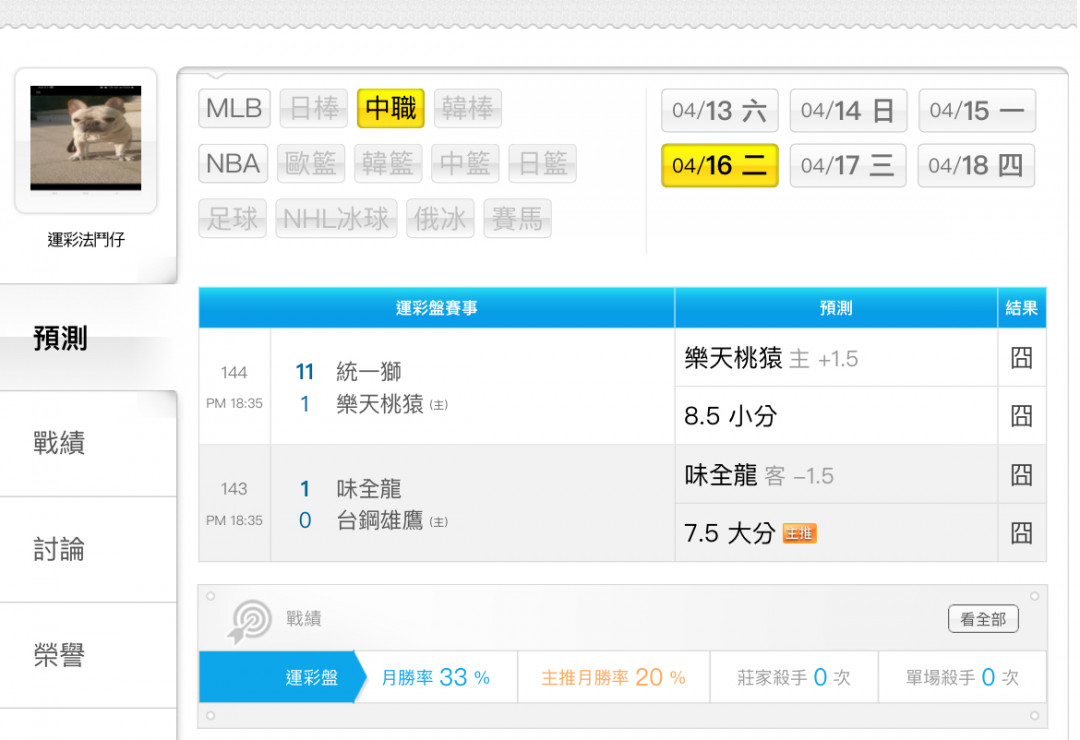Open the 預測 sidebar section
The image size is (1080, 740).
(x=88, y=338)
